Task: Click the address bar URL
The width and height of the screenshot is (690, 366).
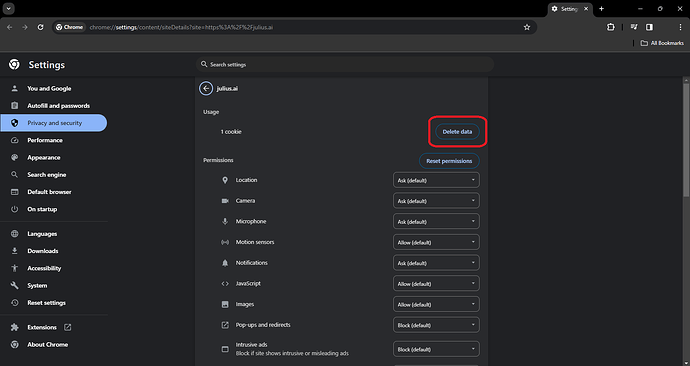Action: coord(181,27)
